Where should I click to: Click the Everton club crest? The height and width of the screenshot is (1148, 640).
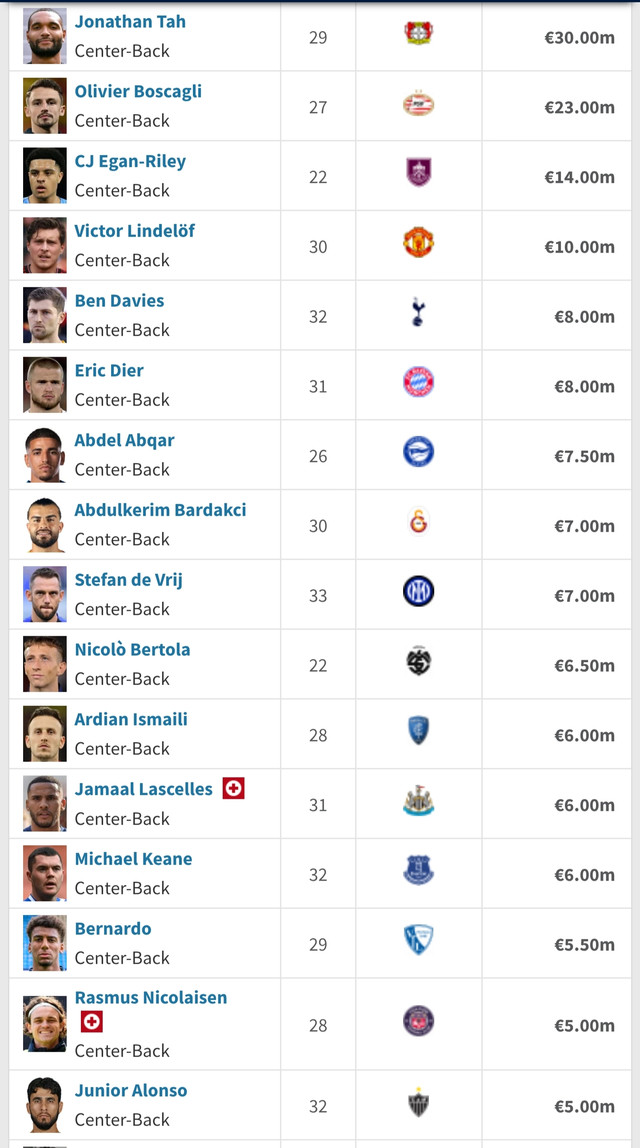click(418, 871)
